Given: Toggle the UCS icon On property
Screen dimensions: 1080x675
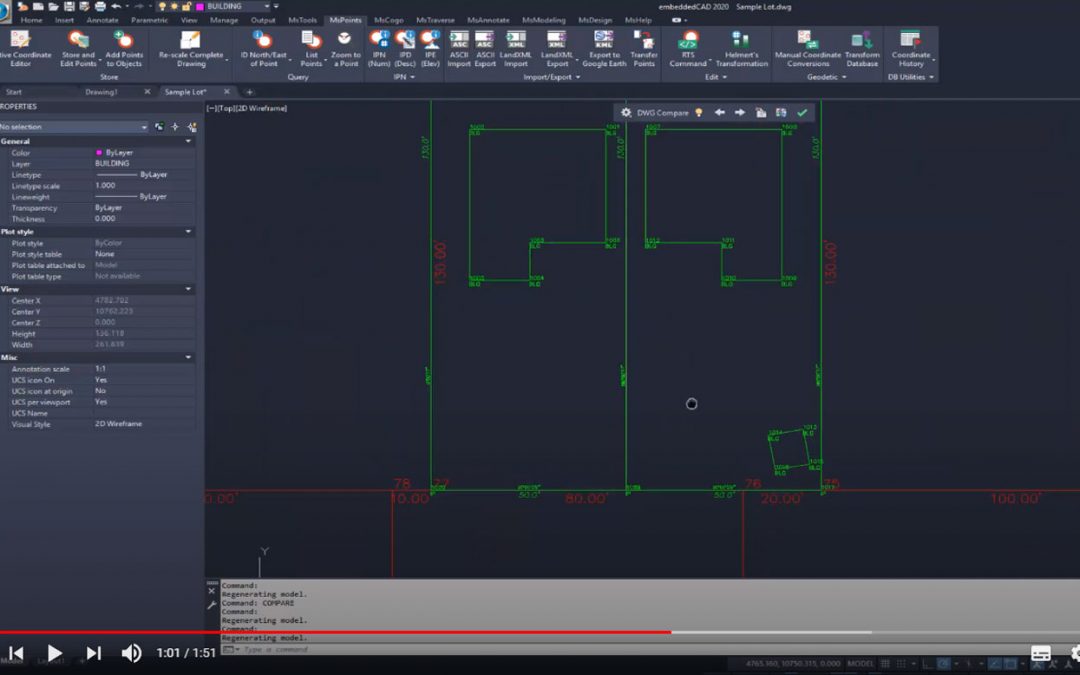Looking at the screenshot, I should pyautogui.click(x=101, y=380).
